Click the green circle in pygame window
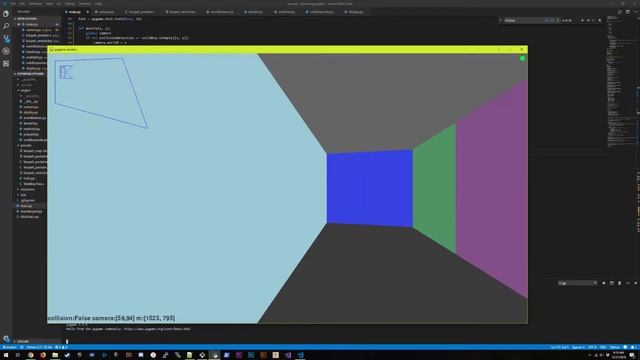The image size is (640, 360). (x=522, y=59)
